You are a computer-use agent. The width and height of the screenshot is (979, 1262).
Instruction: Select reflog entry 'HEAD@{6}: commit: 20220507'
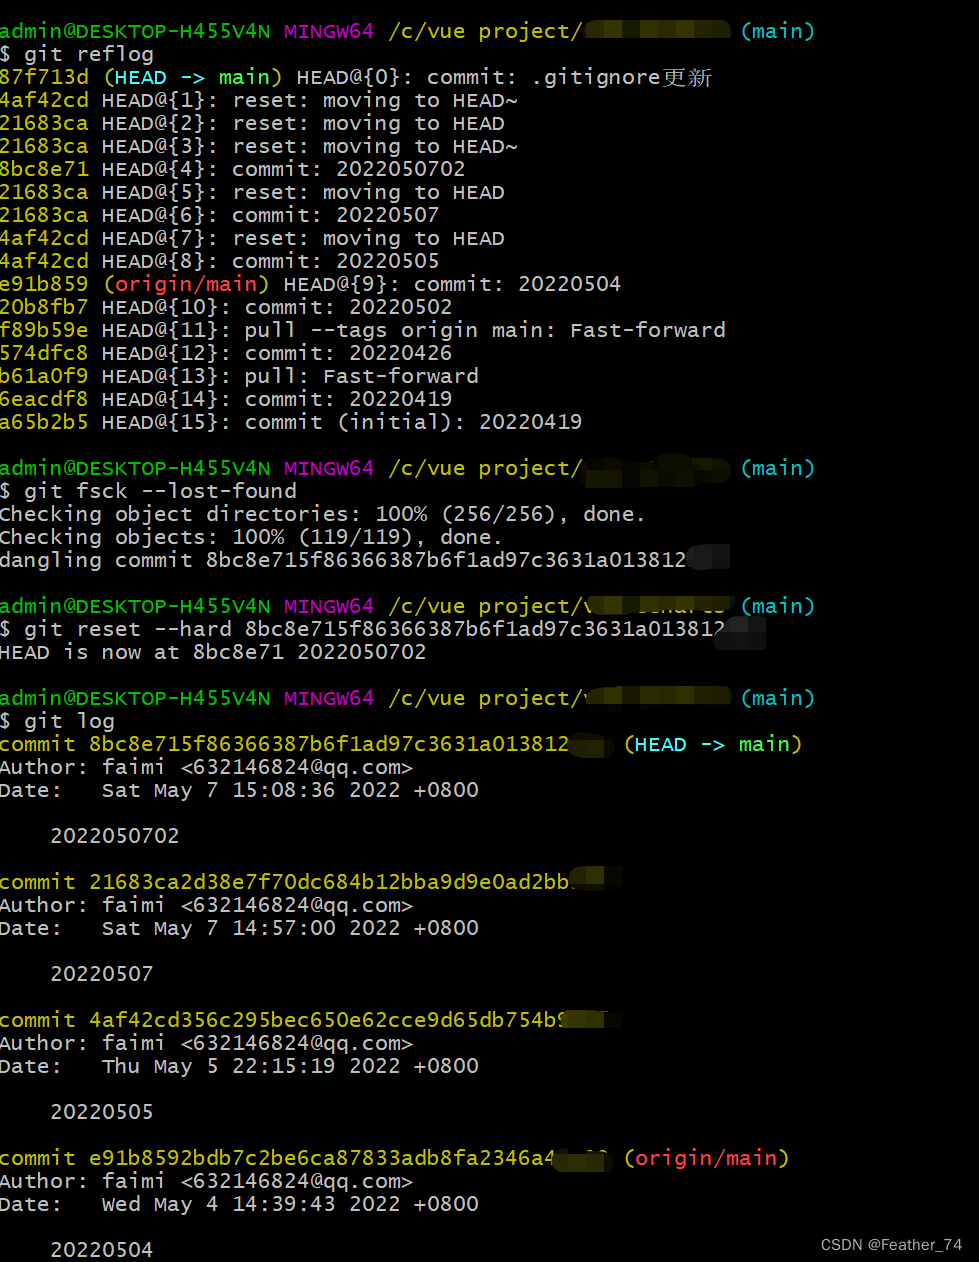click(220, 215)
